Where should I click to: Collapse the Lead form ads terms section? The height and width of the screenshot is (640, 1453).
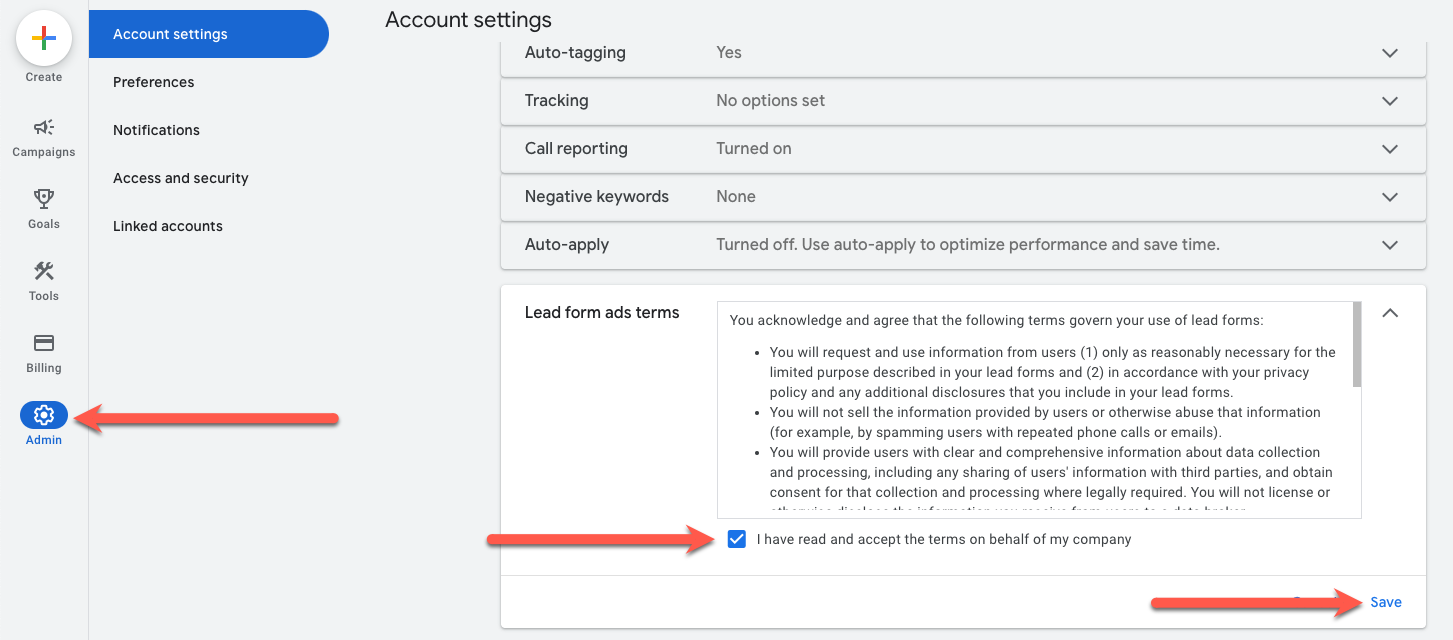click(1389, 313)
